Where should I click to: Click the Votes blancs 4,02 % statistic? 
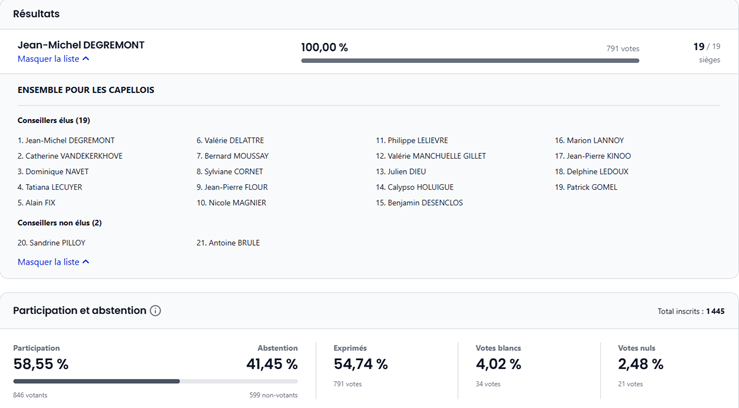click(x=498, y=364)
